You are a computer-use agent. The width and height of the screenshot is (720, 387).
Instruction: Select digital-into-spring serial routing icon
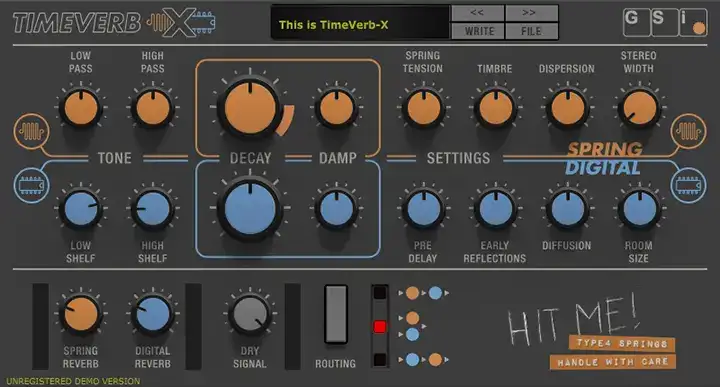point(424,359)
